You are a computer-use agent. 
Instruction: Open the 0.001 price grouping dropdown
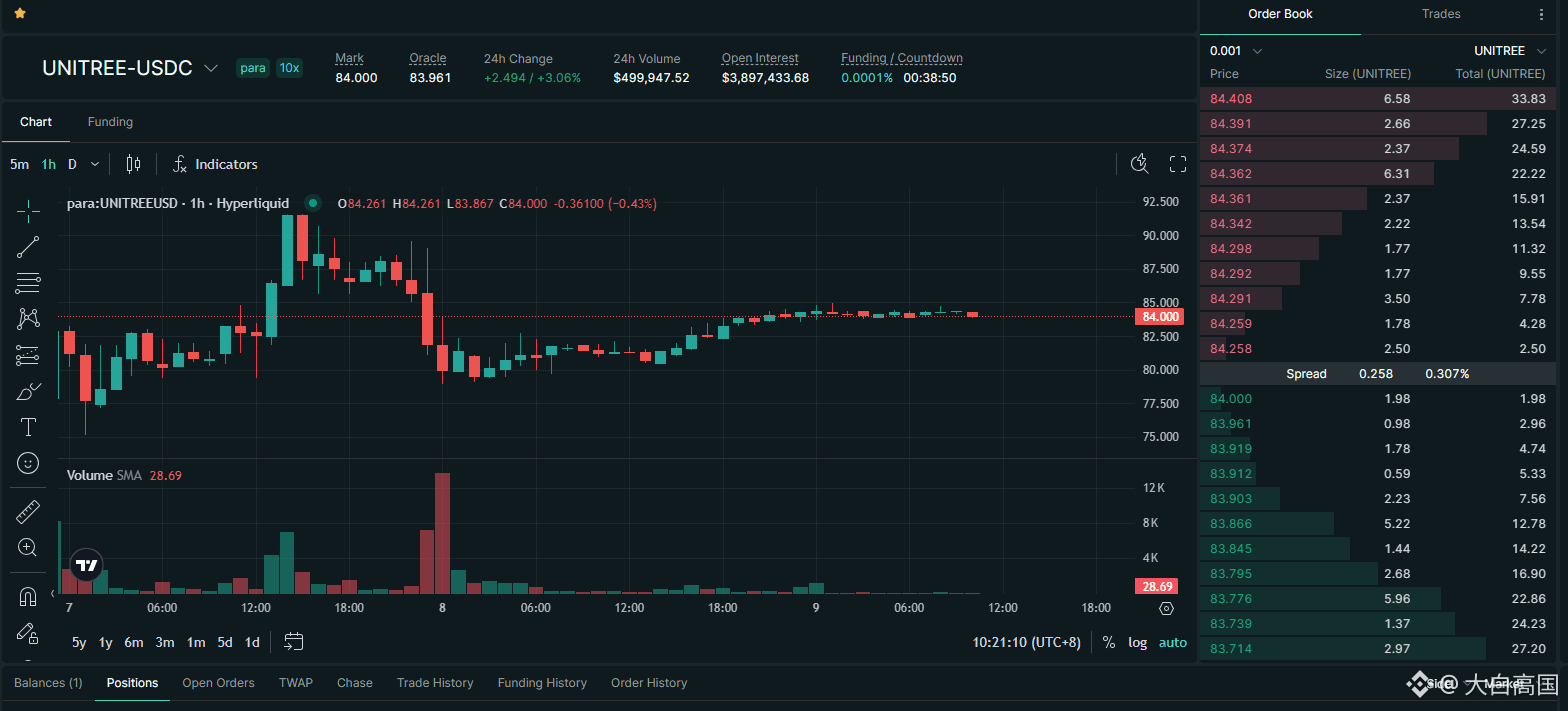pos(1236,51)
